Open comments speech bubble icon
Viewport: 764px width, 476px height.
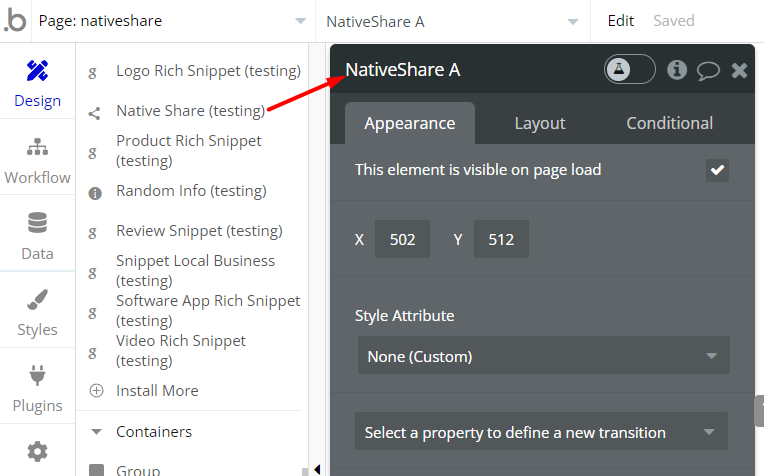pos(708,70)
